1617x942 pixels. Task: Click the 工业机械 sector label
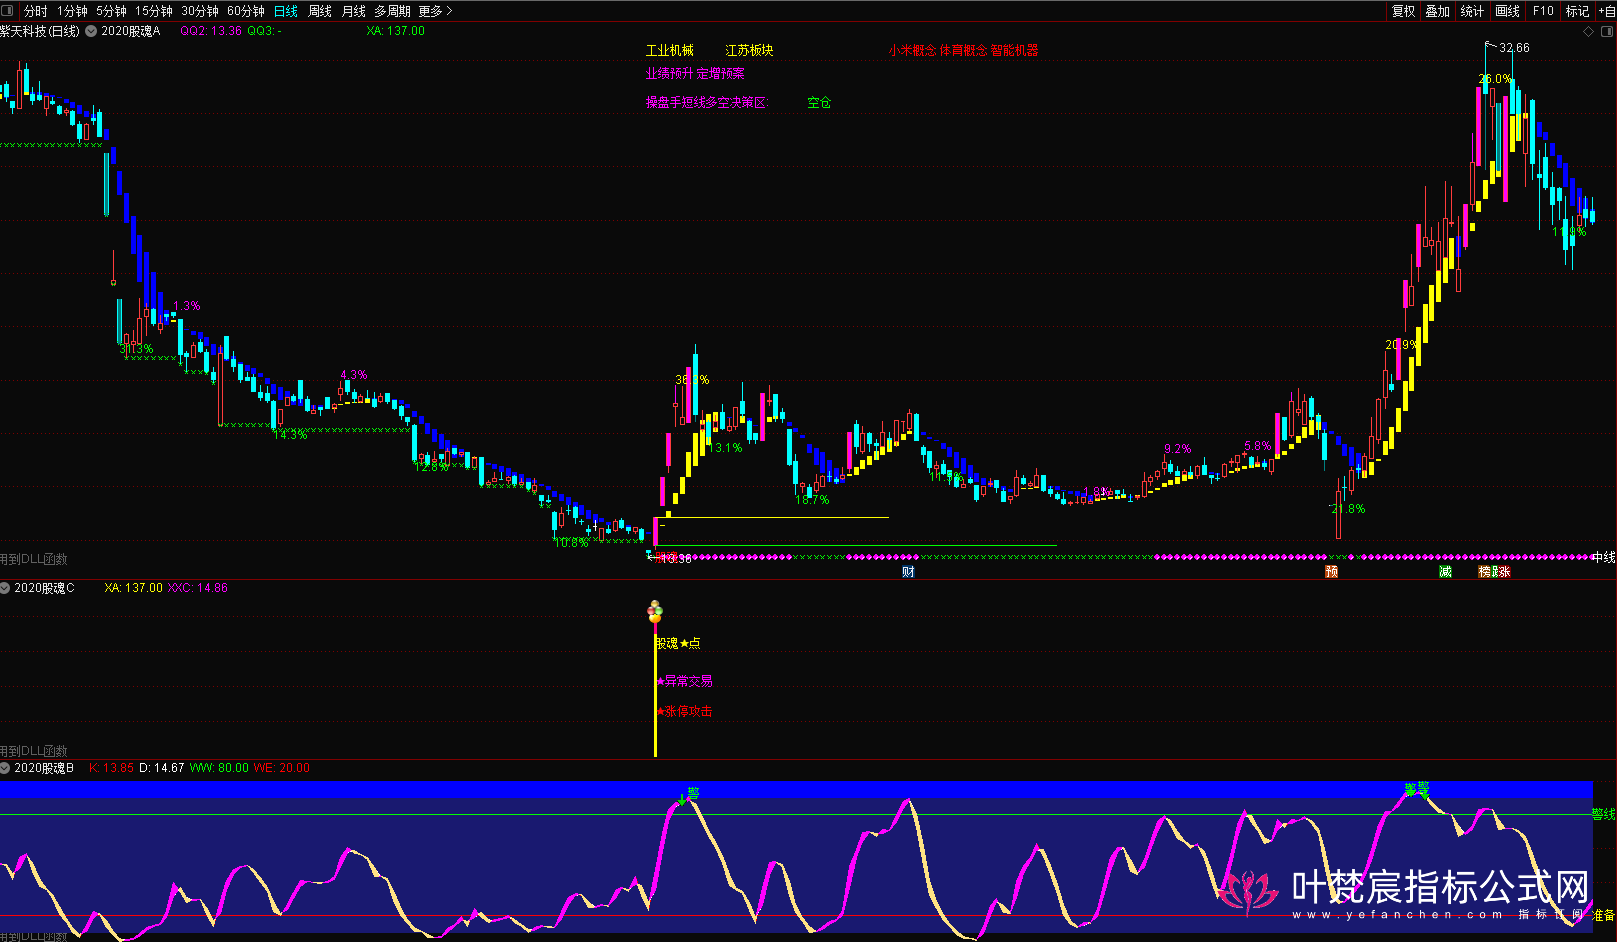point(669,50)
